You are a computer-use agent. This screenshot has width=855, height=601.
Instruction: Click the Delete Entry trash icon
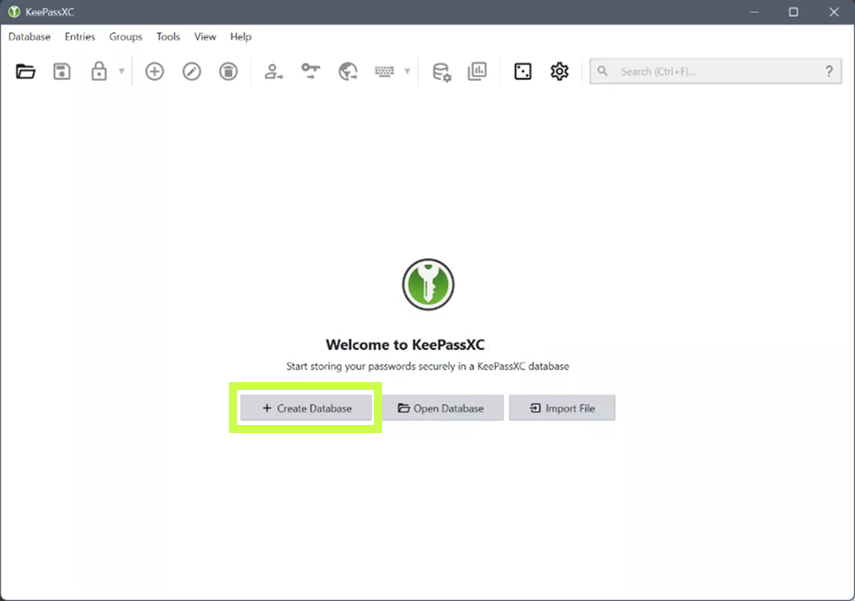228,71
